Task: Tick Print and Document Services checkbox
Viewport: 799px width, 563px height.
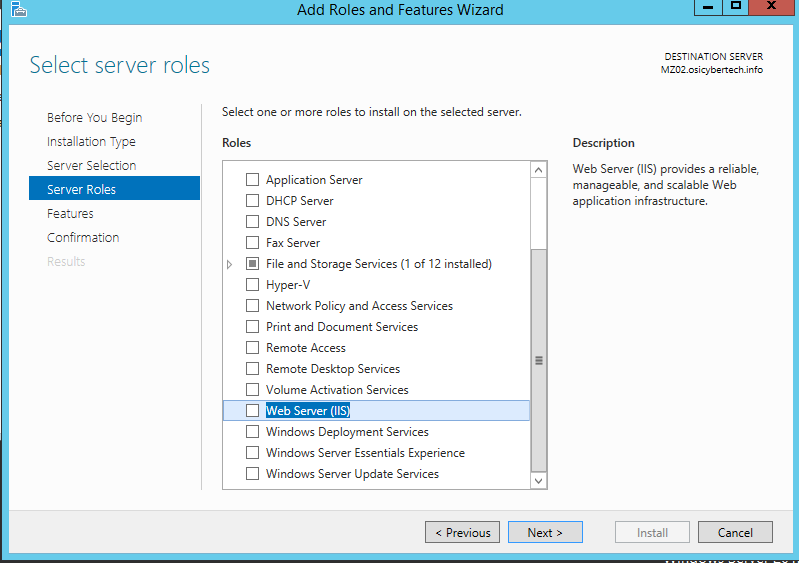Action: [252, 326]
